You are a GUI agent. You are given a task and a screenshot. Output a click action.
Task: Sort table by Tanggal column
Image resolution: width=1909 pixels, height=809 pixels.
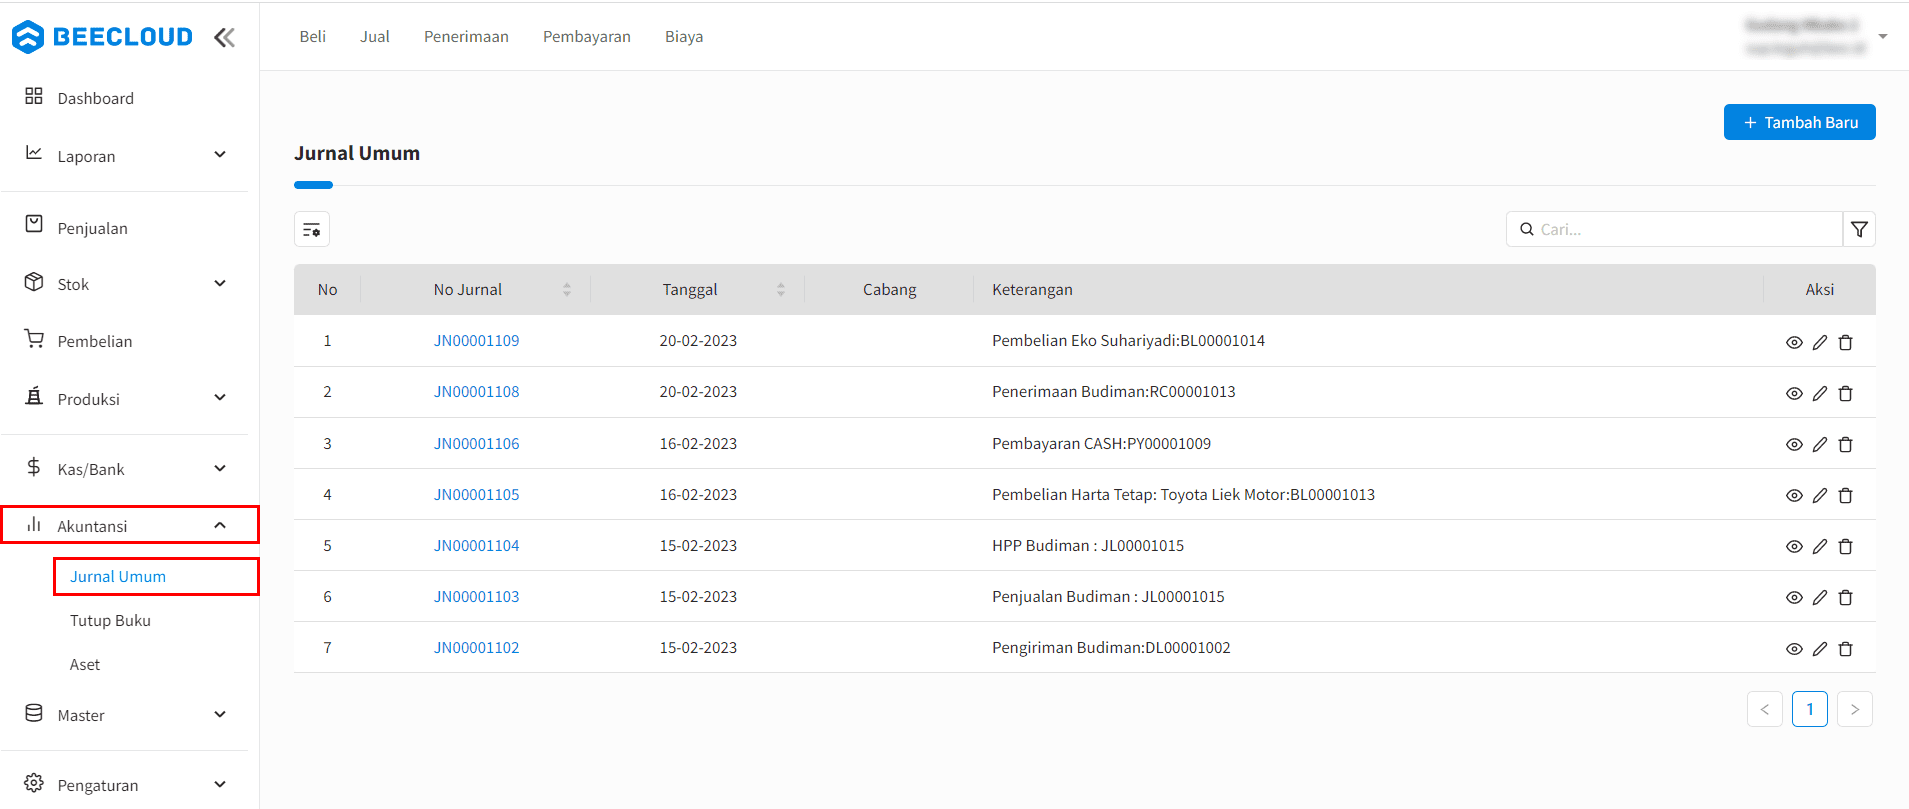781,289
